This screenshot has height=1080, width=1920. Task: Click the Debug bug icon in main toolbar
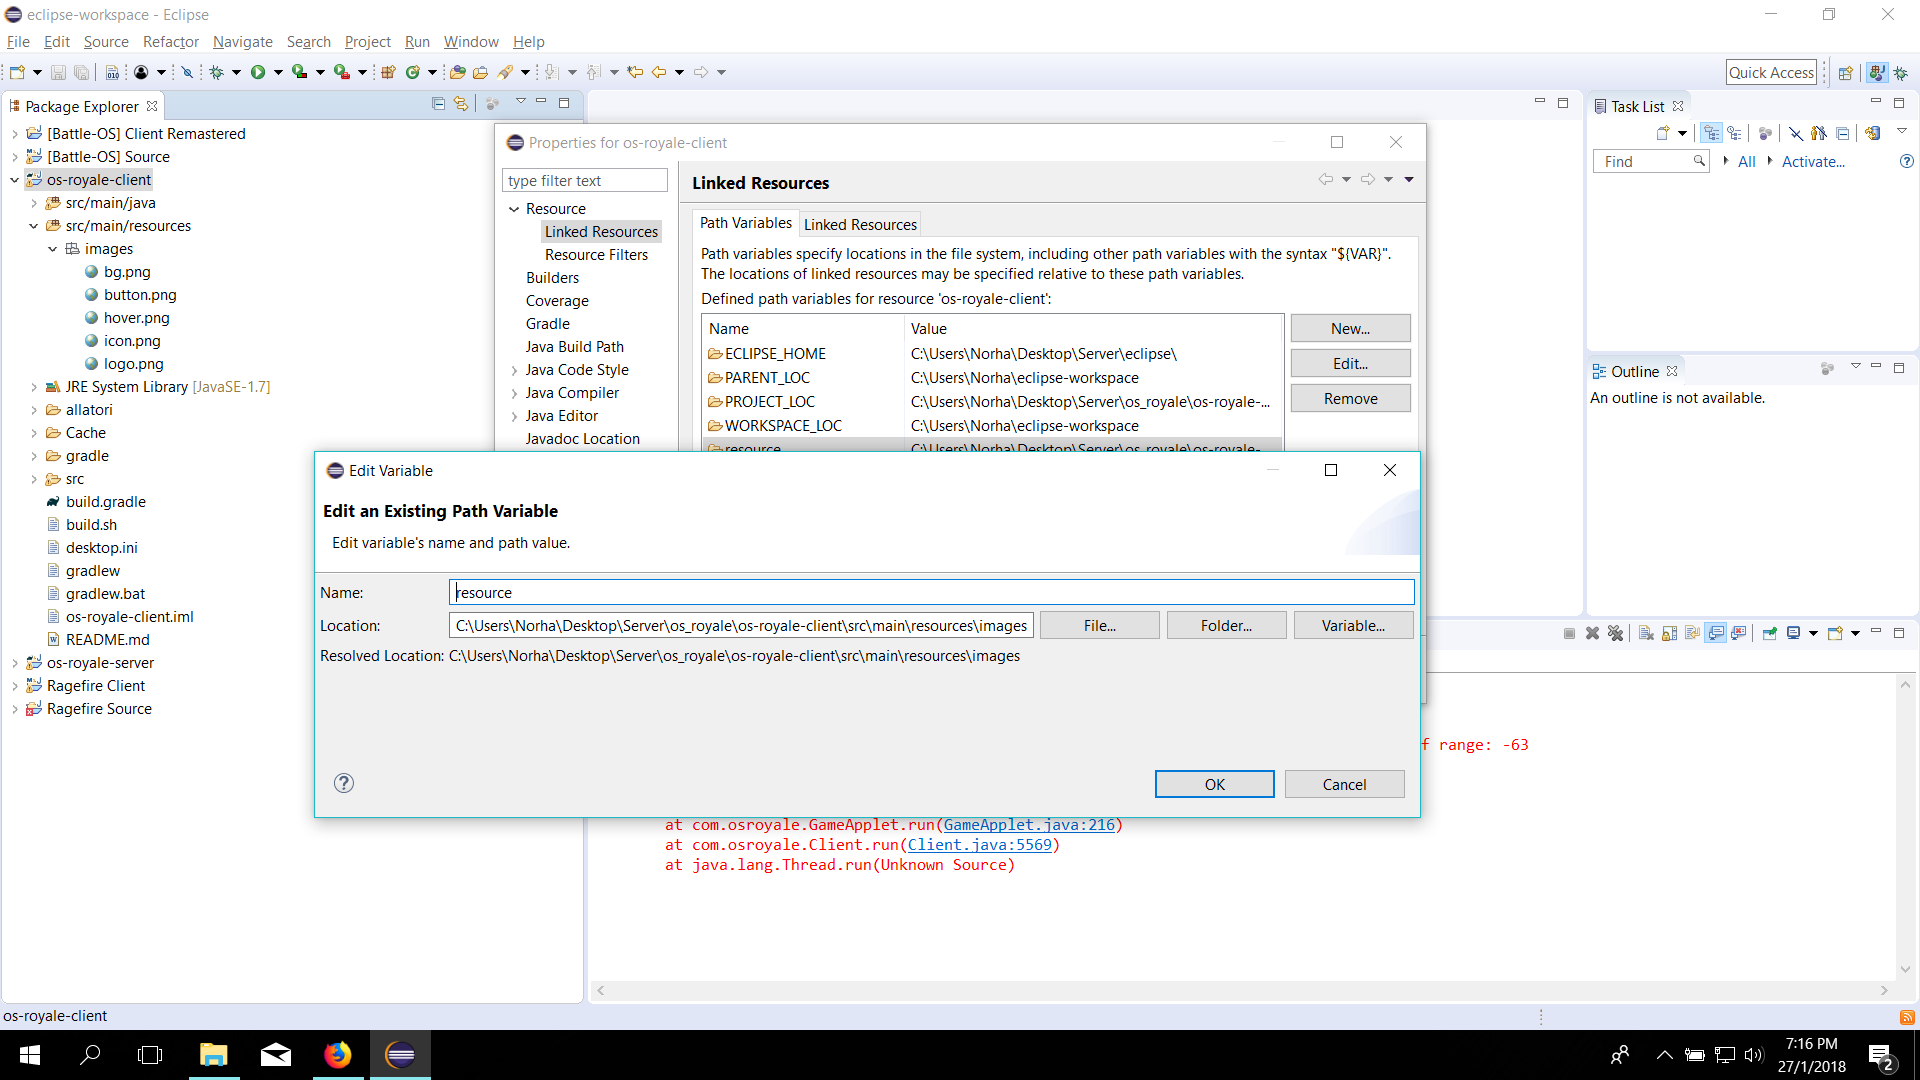[x=216, y=72]
